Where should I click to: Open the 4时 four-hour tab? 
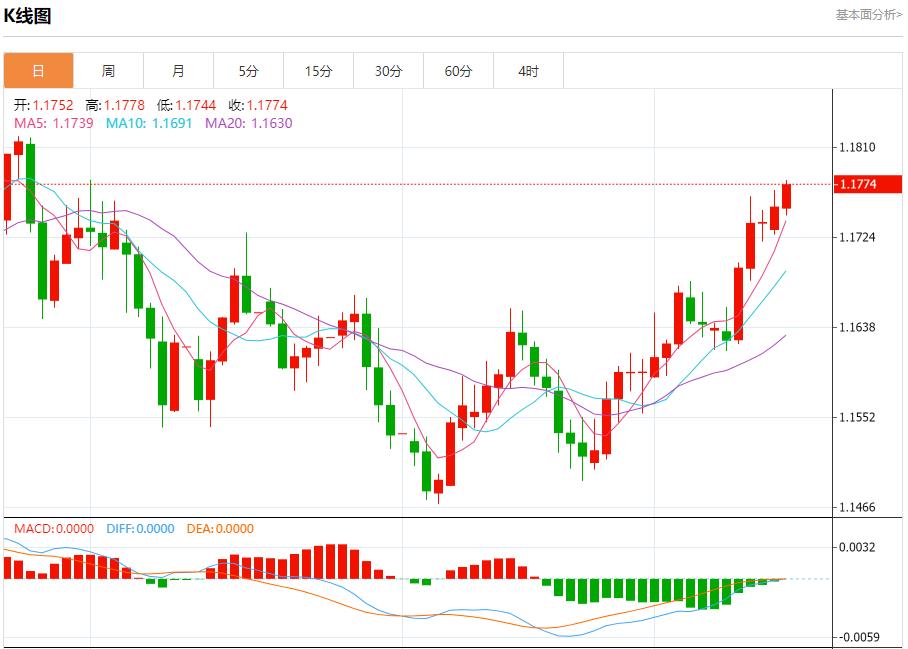(528, 71)
